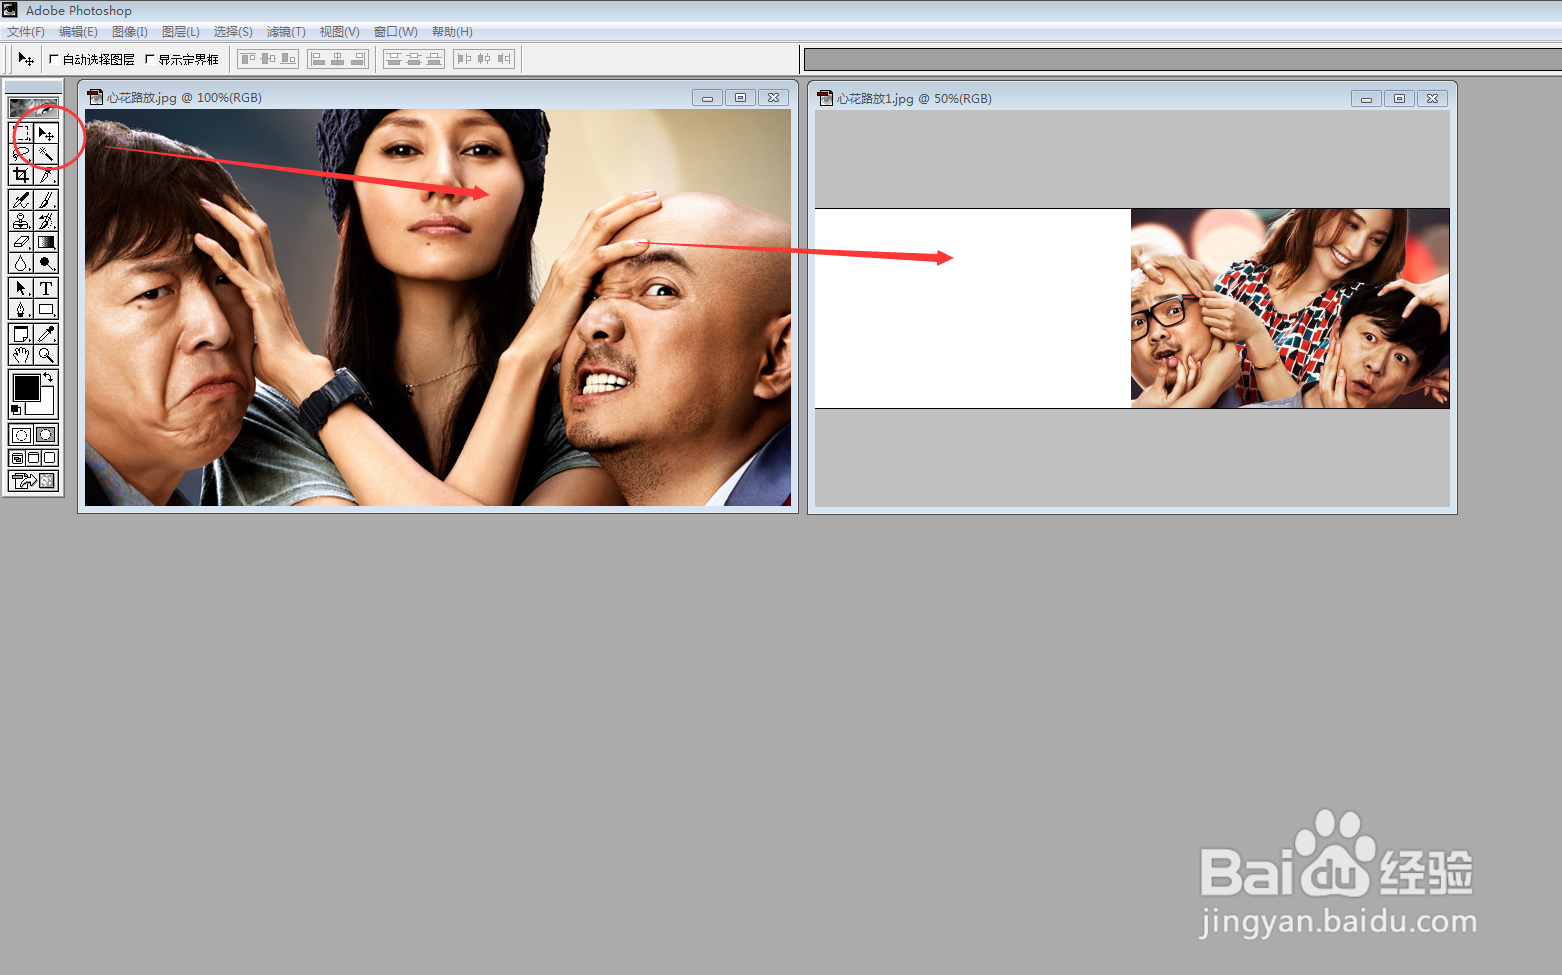Open the 选择(S) menu

[233, 32]
